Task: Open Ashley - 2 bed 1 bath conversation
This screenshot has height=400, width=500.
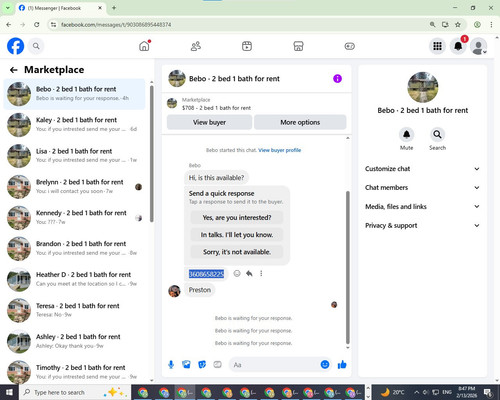Action: 74,341
